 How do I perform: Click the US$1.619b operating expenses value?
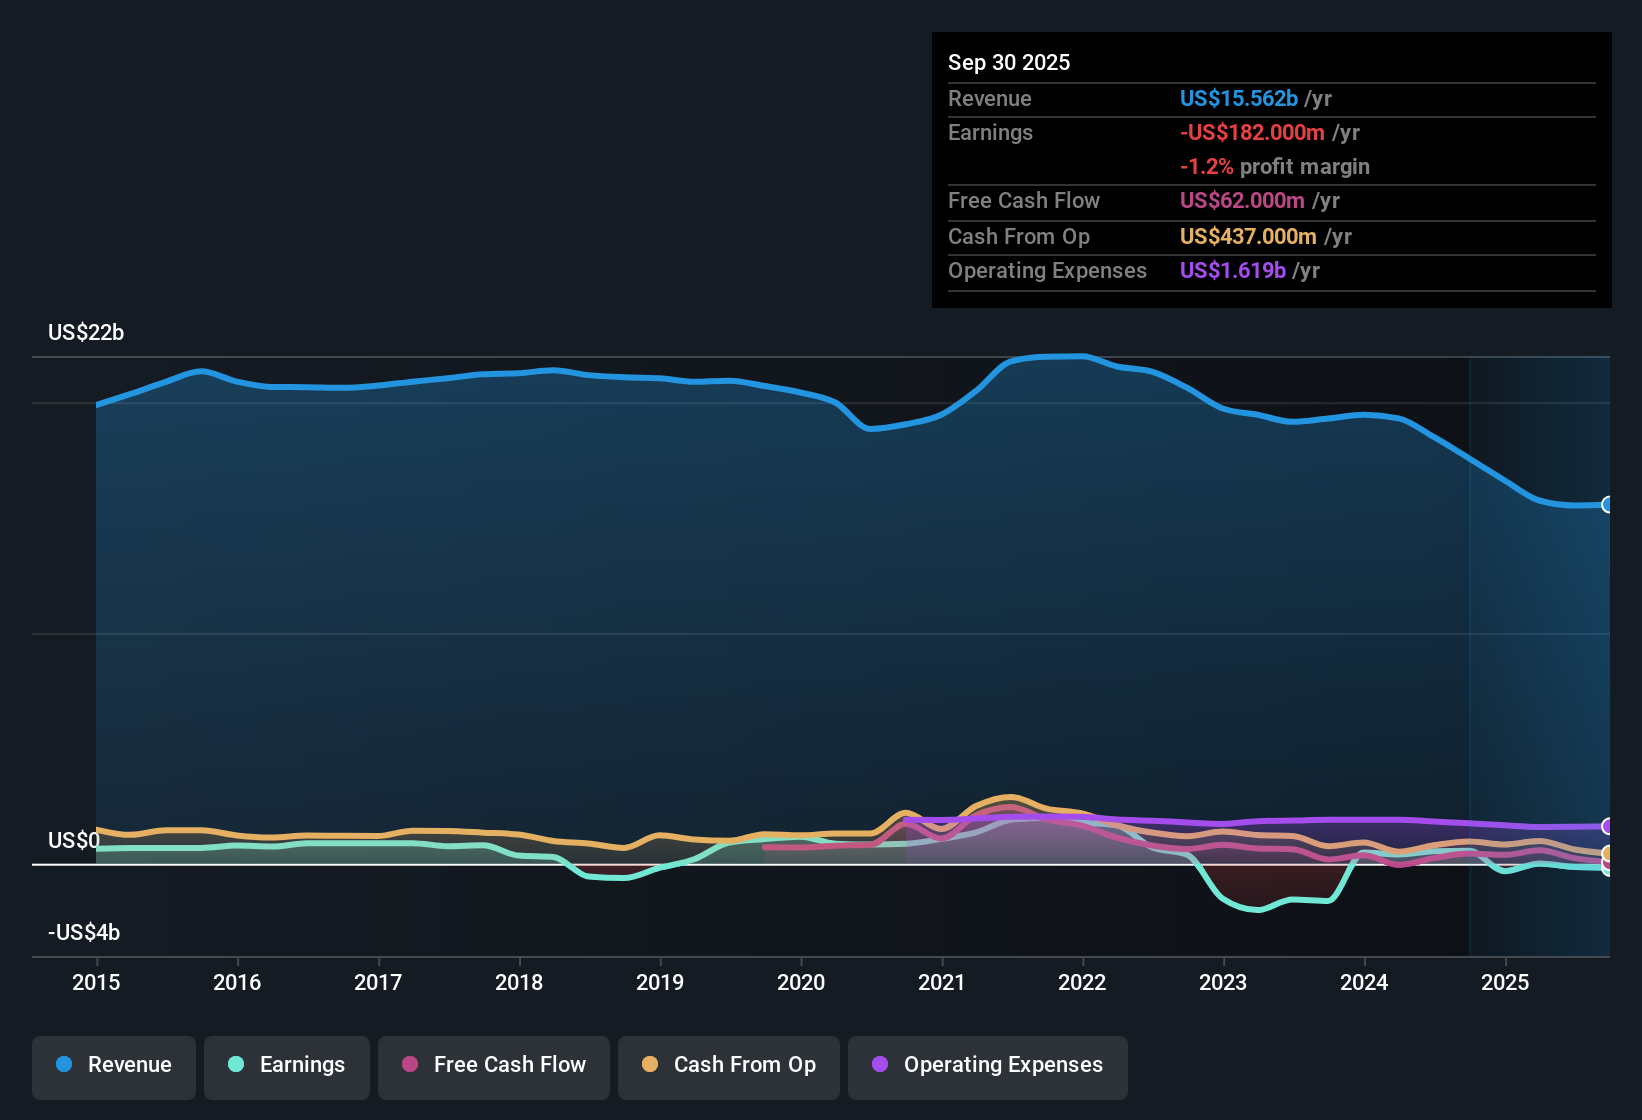pos(1233,271)
